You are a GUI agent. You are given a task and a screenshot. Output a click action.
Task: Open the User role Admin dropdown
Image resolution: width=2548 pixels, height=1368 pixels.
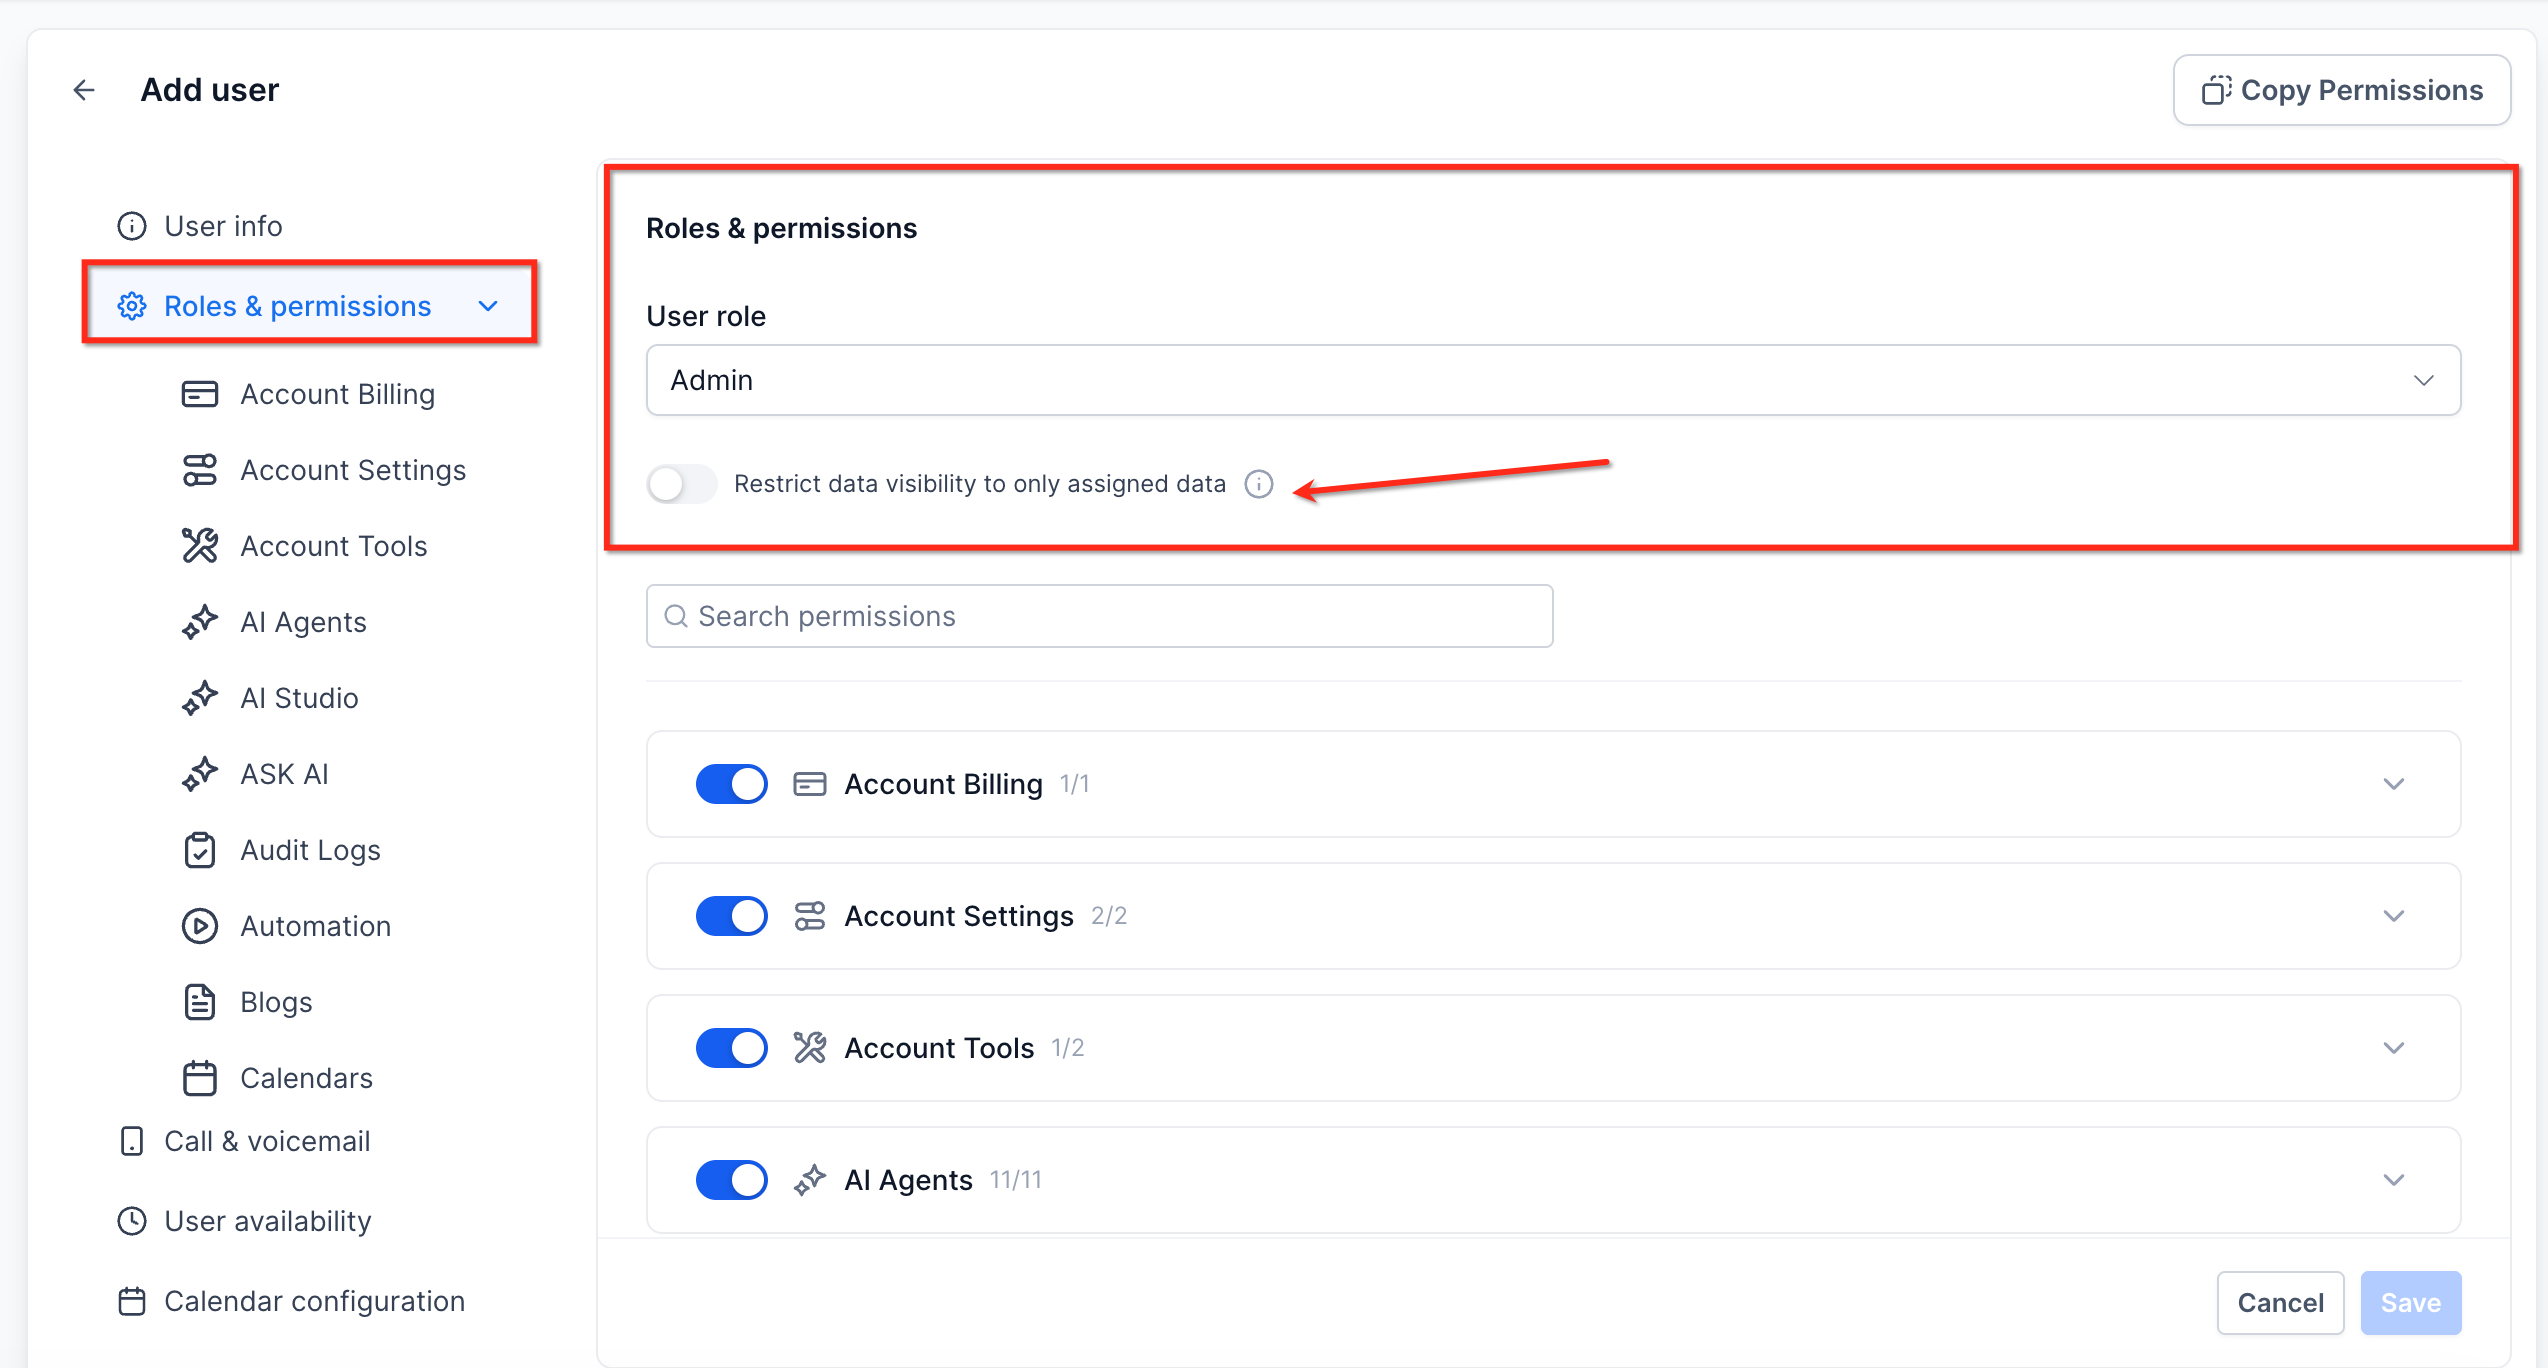(x=1553, y=380)
